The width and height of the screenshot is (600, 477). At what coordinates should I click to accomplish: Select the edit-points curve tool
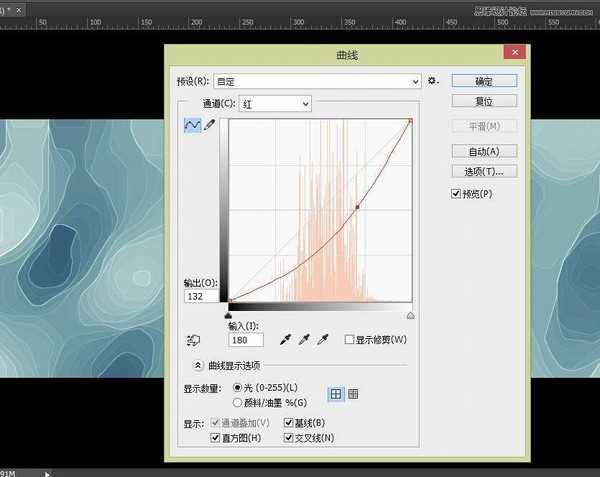192,125
